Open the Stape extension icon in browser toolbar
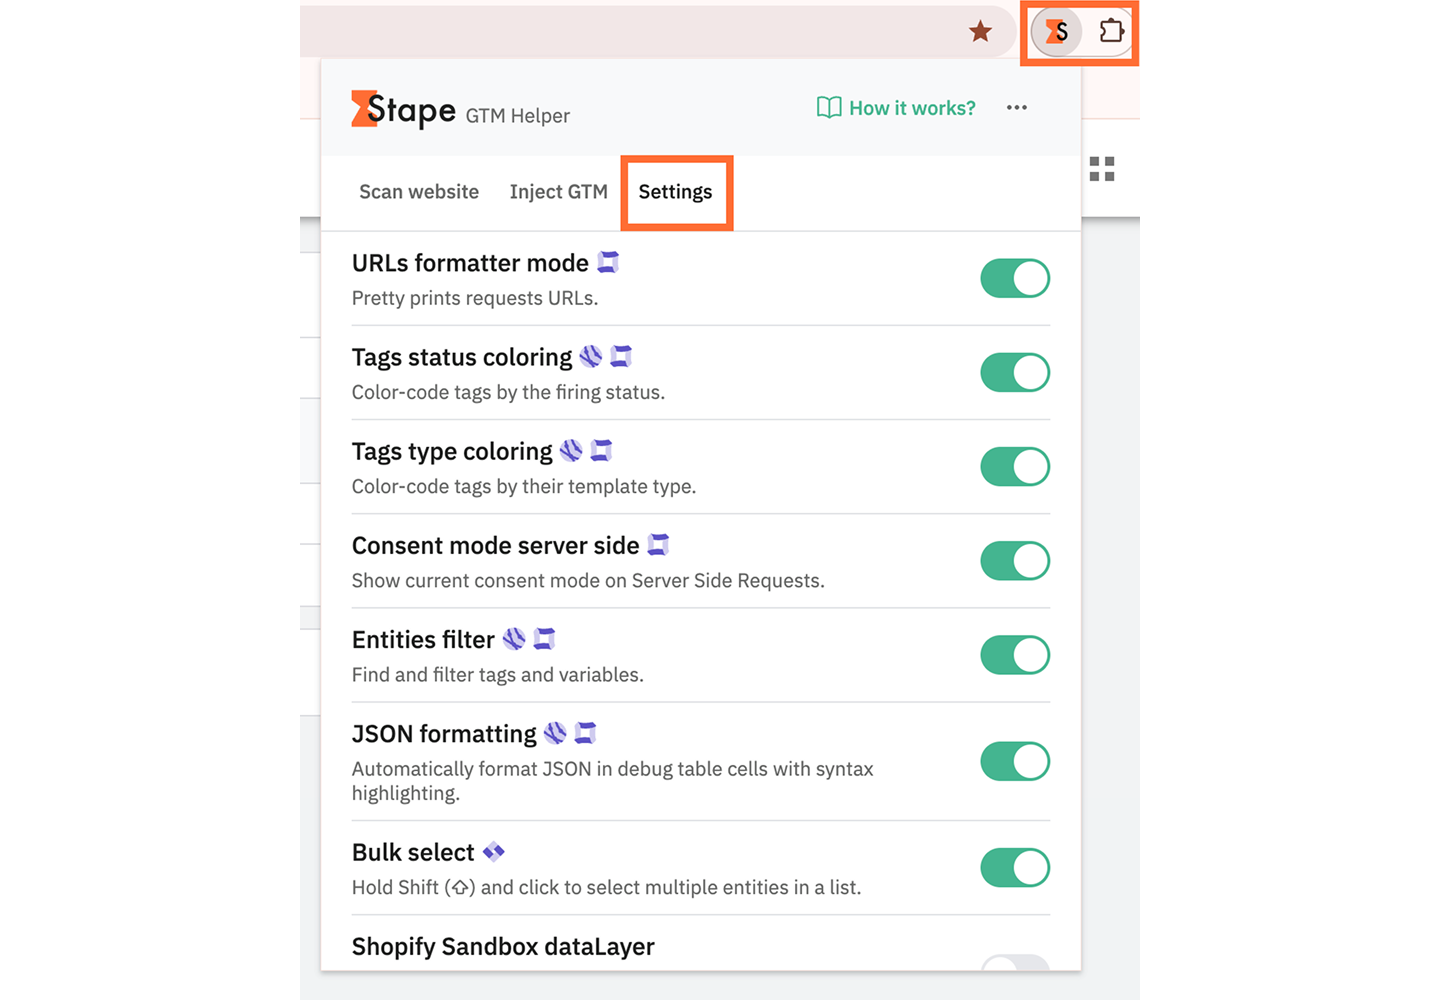The width and height of the screenshot is (1440, 1000). tap(1057, 32)
